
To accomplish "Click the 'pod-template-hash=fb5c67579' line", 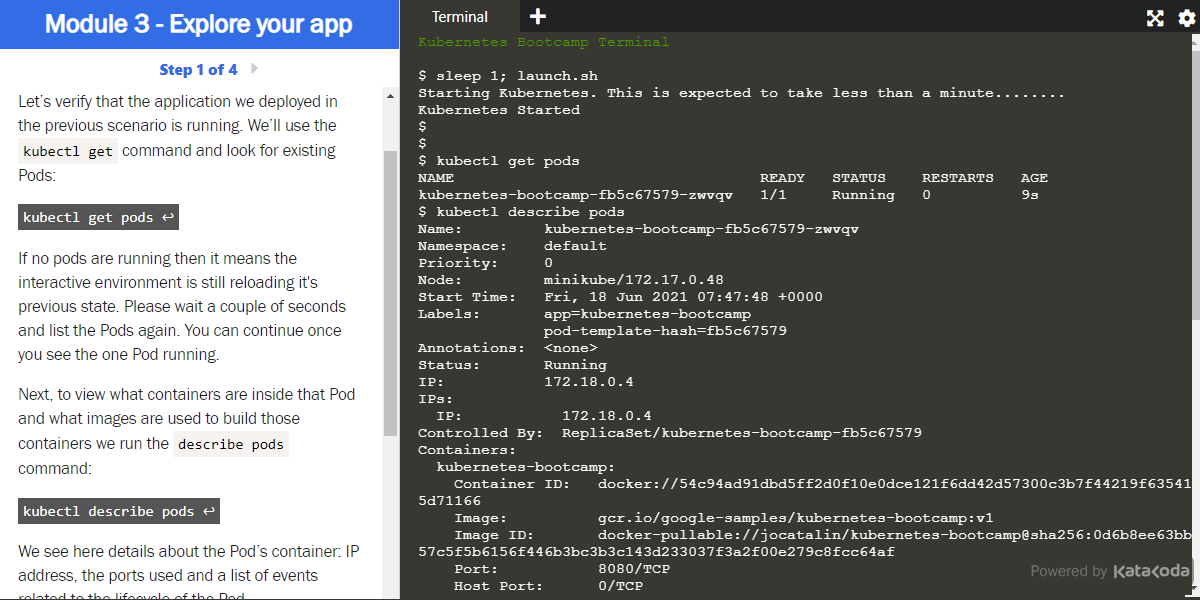I will pos(665,331).
